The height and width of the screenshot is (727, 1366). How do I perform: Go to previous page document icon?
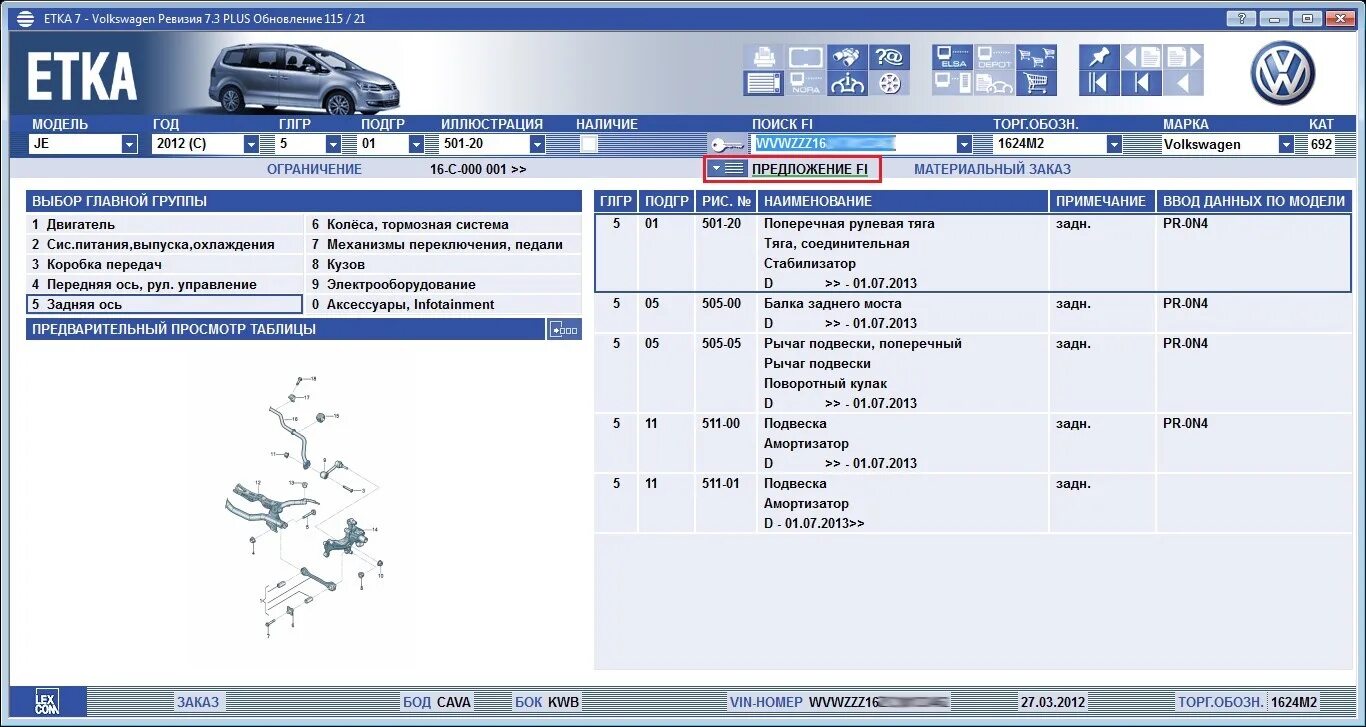[1142, 57]
